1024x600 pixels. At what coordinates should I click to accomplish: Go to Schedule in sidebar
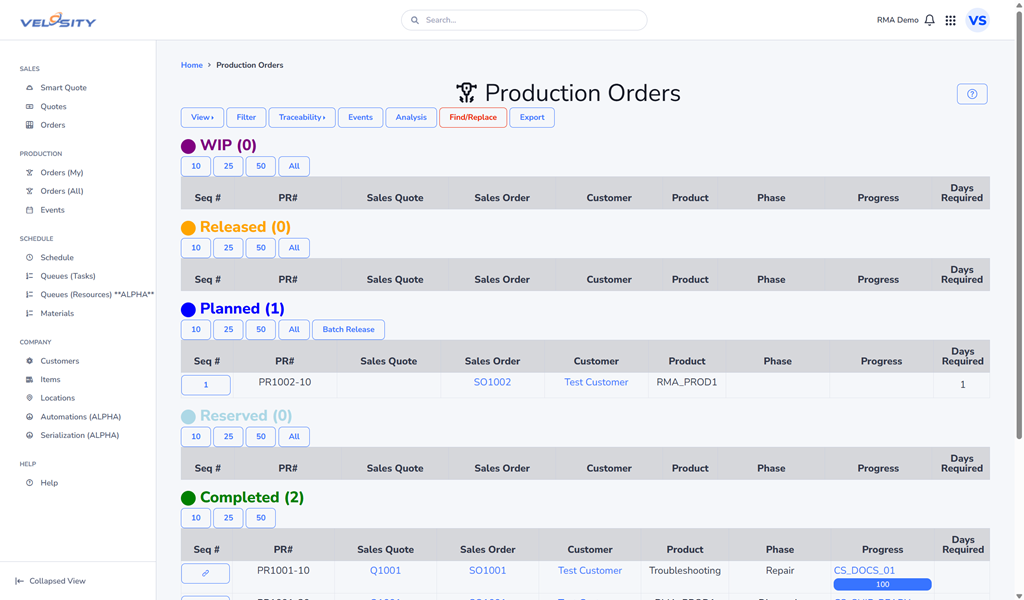(x=56, y=257)
